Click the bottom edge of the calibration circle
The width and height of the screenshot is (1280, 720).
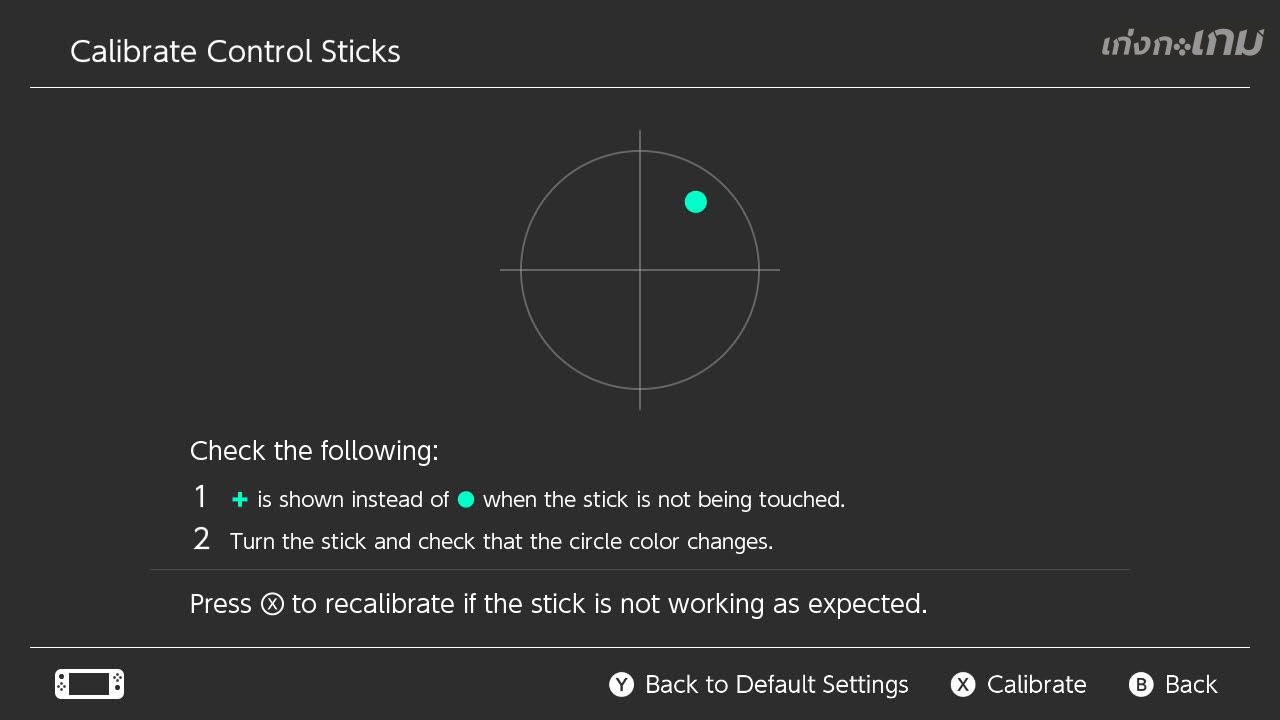640,388
